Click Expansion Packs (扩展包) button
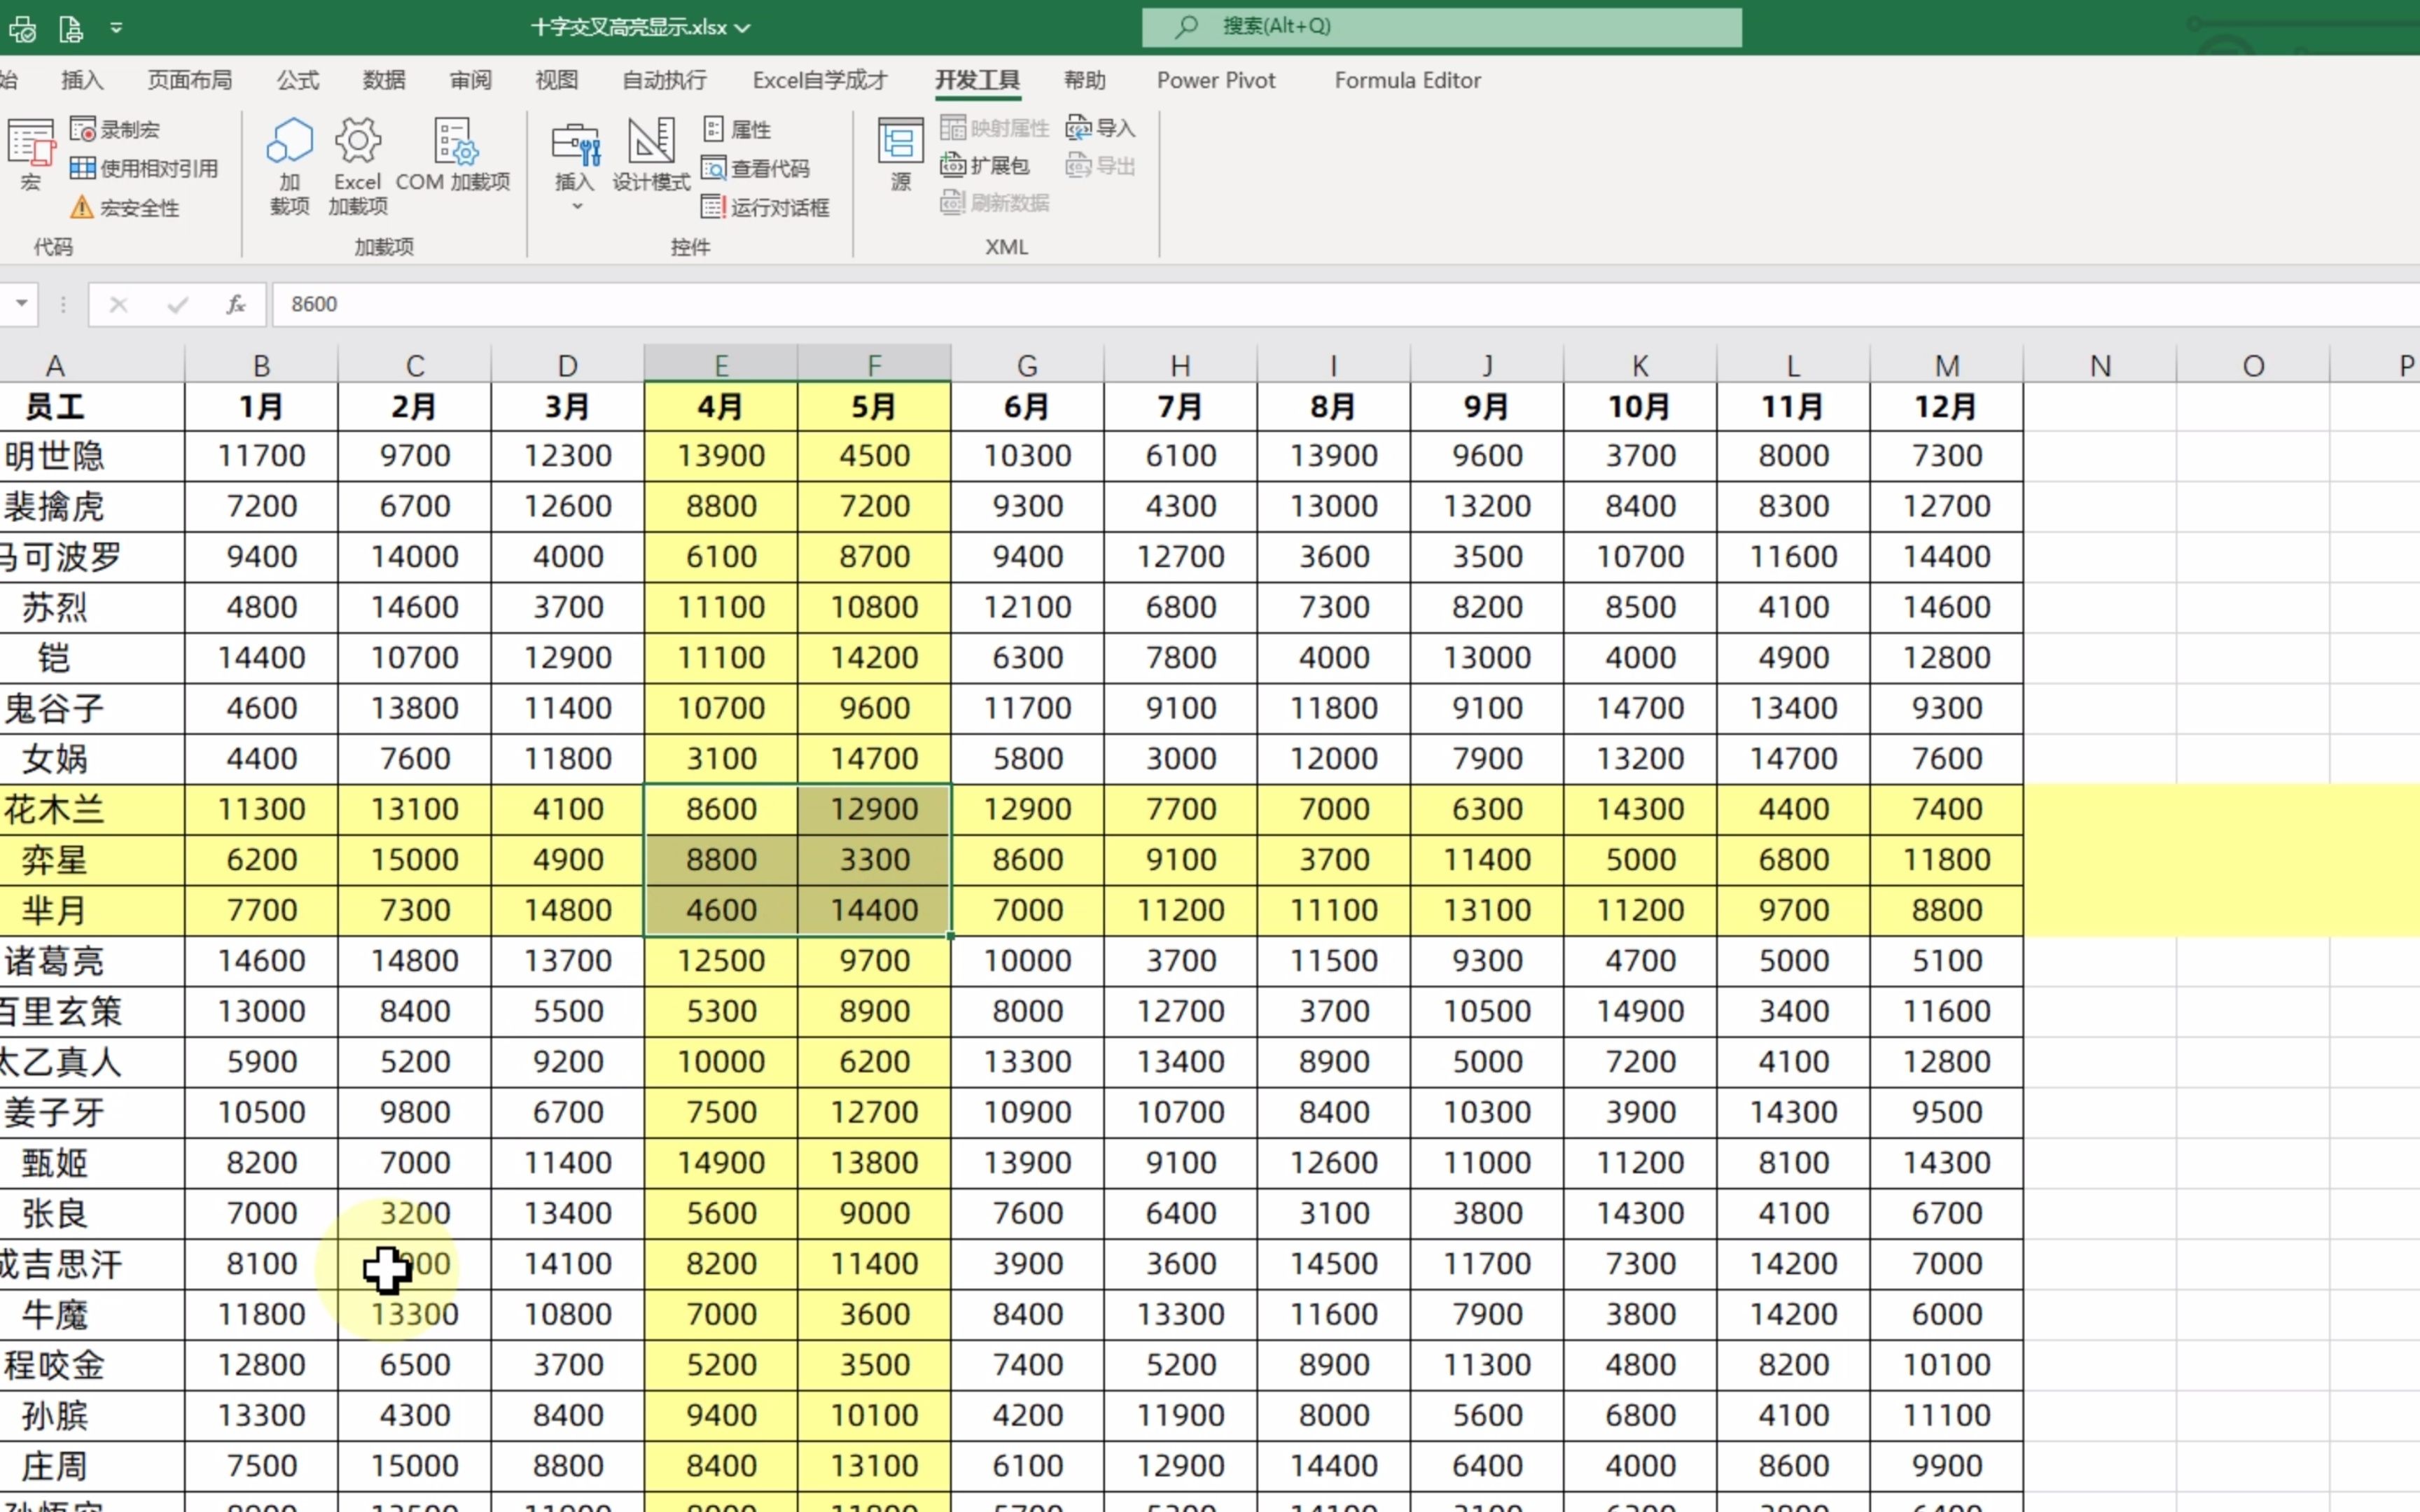This screenshot has width=2420, height=1512. (x=985, y=166)
